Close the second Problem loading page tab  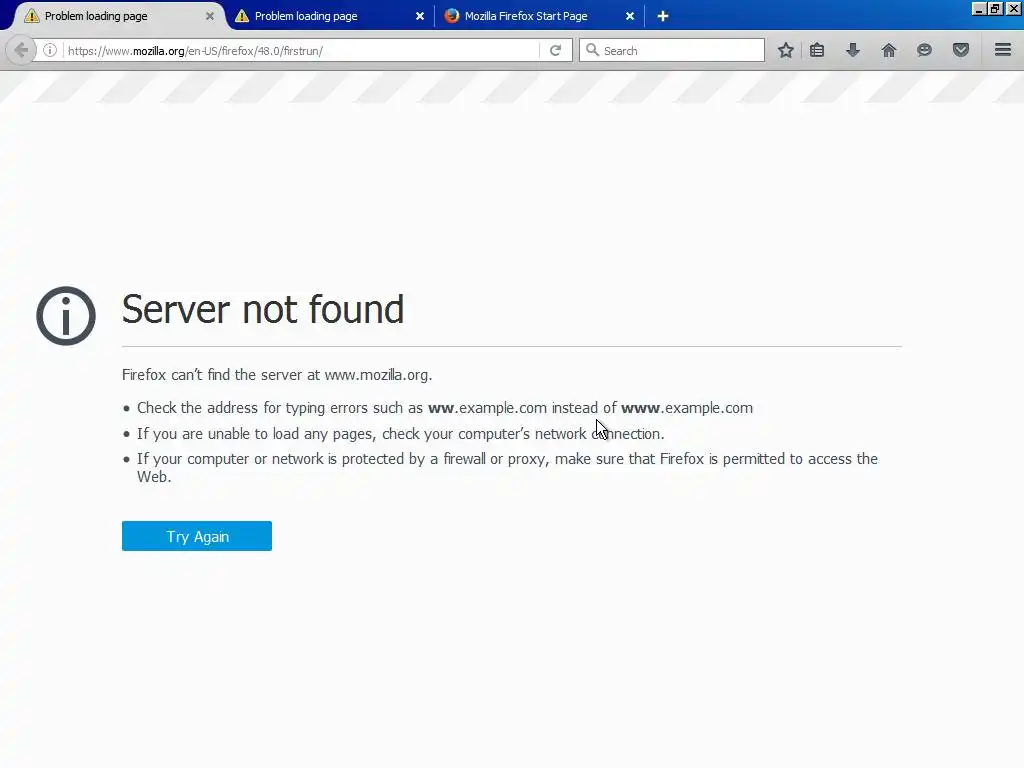pos(420,16)
